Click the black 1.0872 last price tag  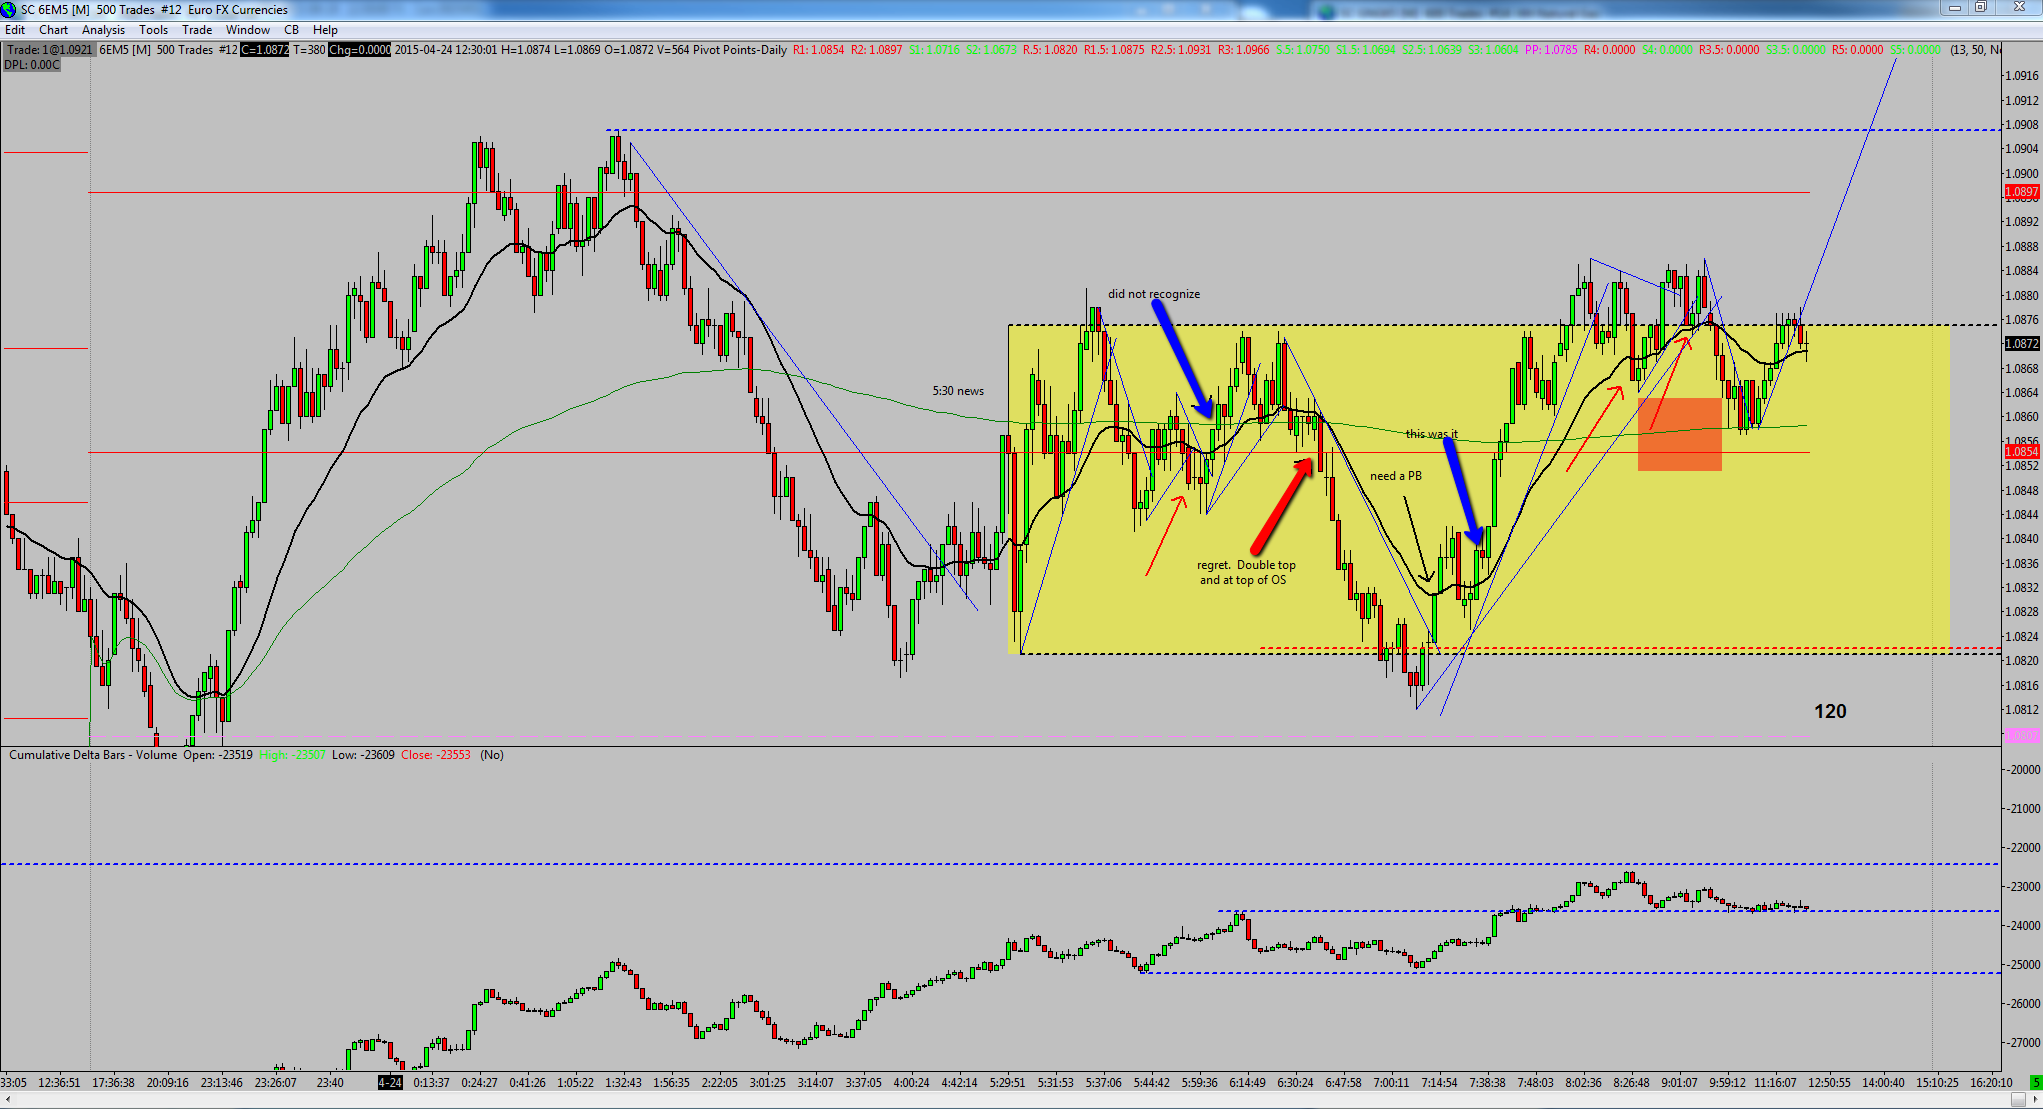(x=2022, y=344)
